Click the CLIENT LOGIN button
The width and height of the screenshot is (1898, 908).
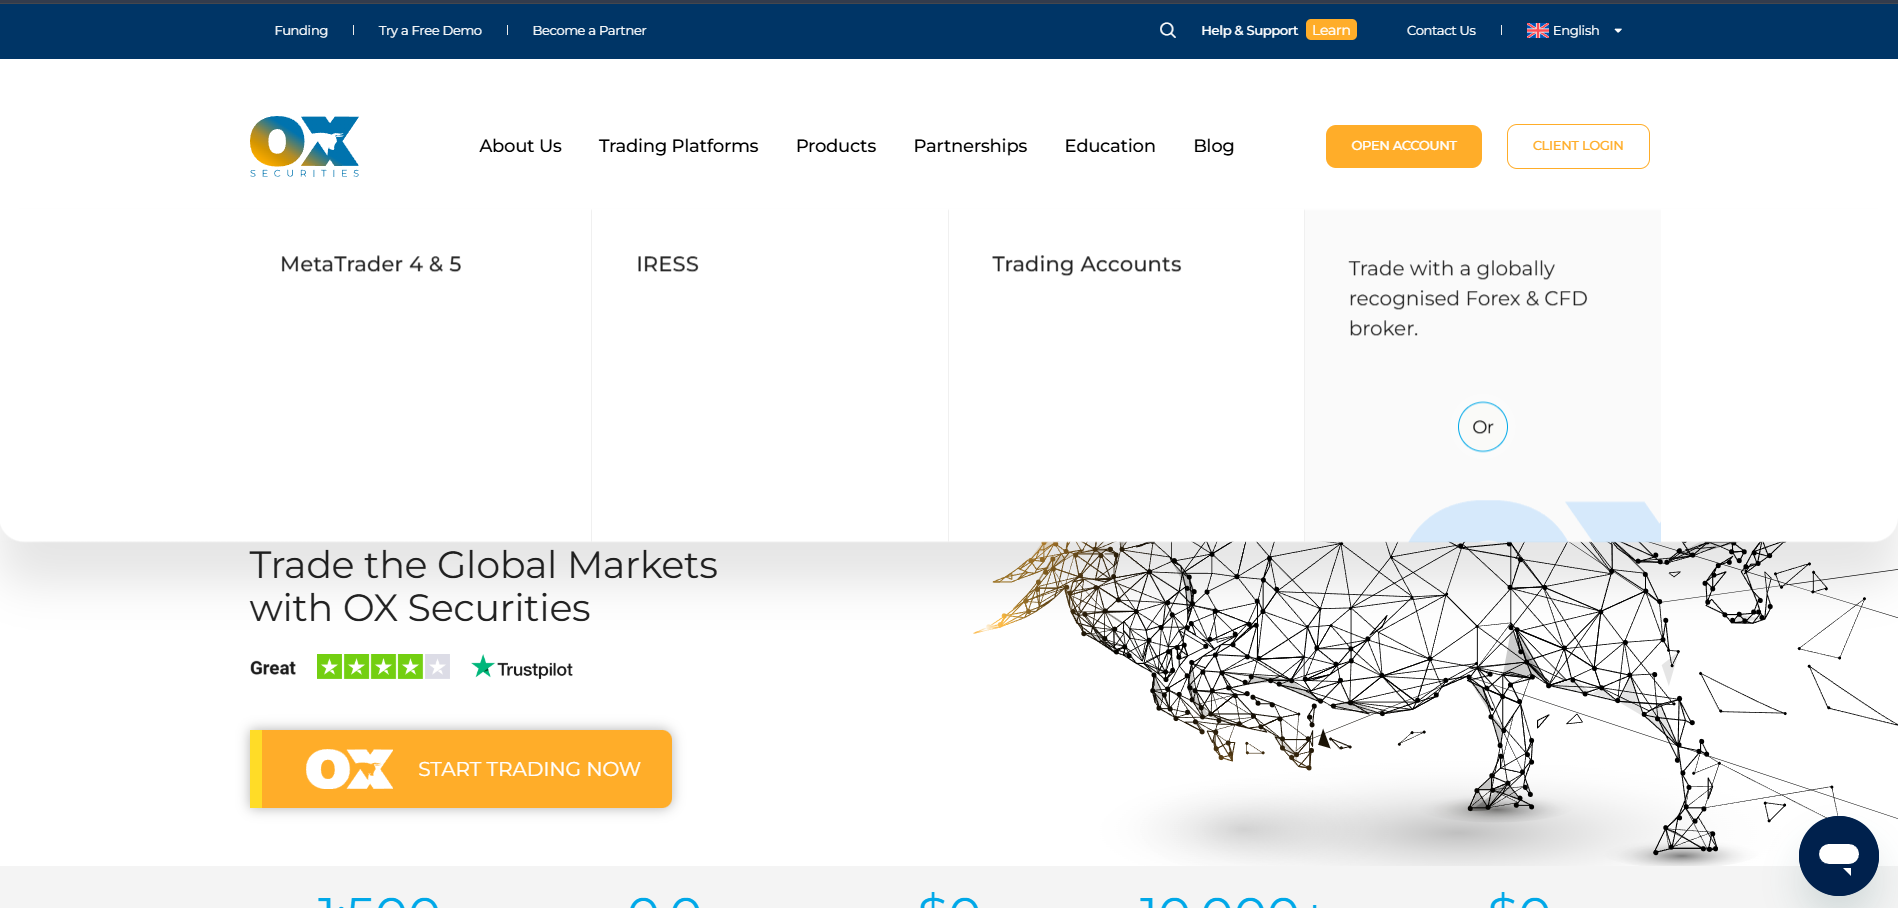coord(1578,146)
